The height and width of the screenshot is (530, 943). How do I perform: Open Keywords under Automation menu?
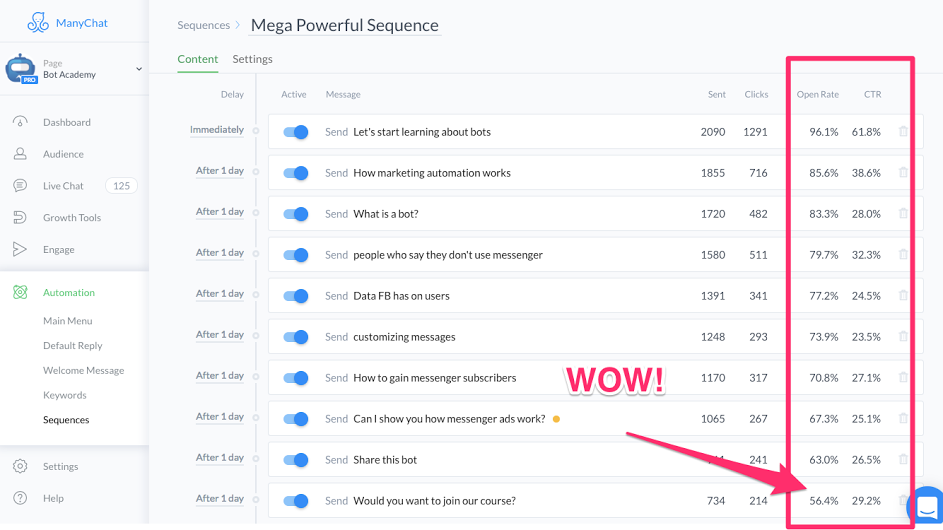(x=65, y=395)
